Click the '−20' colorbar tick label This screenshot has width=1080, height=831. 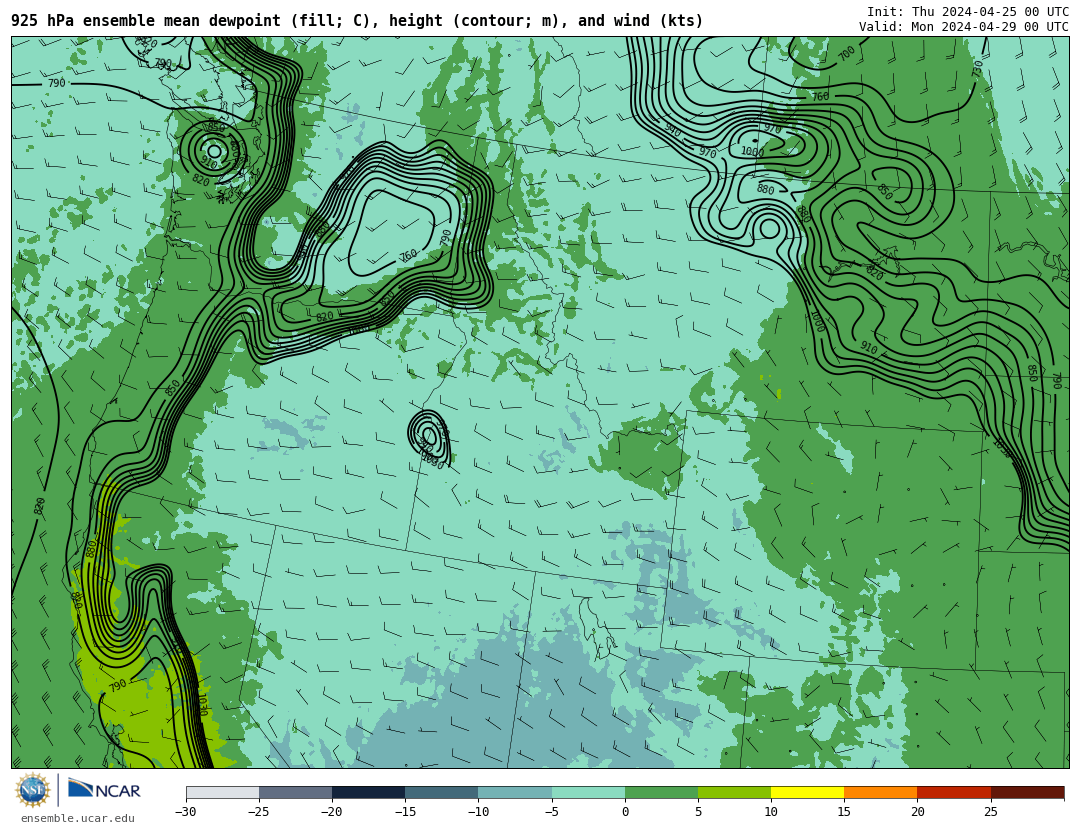(x=331, y=812)
